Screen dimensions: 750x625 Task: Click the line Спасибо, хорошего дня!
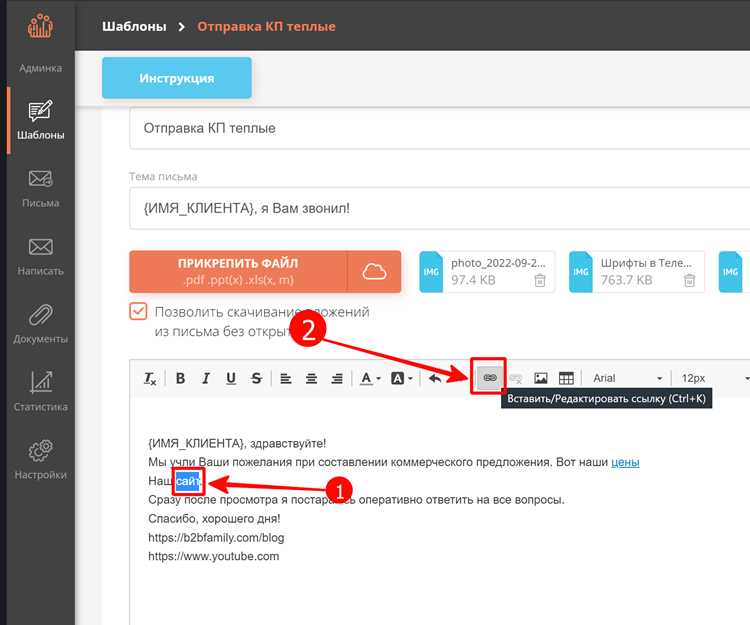coord(214,519)
